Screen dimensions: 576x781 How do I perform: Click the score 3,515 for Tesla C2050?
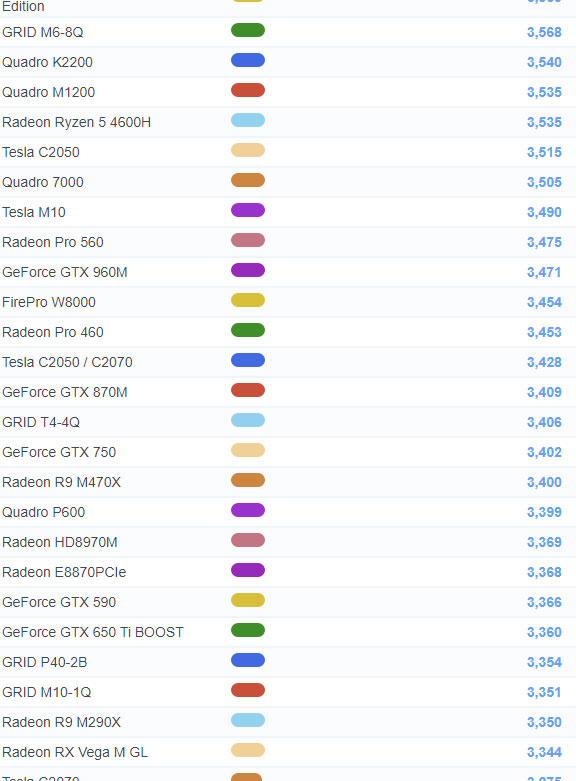click(544, 152)
